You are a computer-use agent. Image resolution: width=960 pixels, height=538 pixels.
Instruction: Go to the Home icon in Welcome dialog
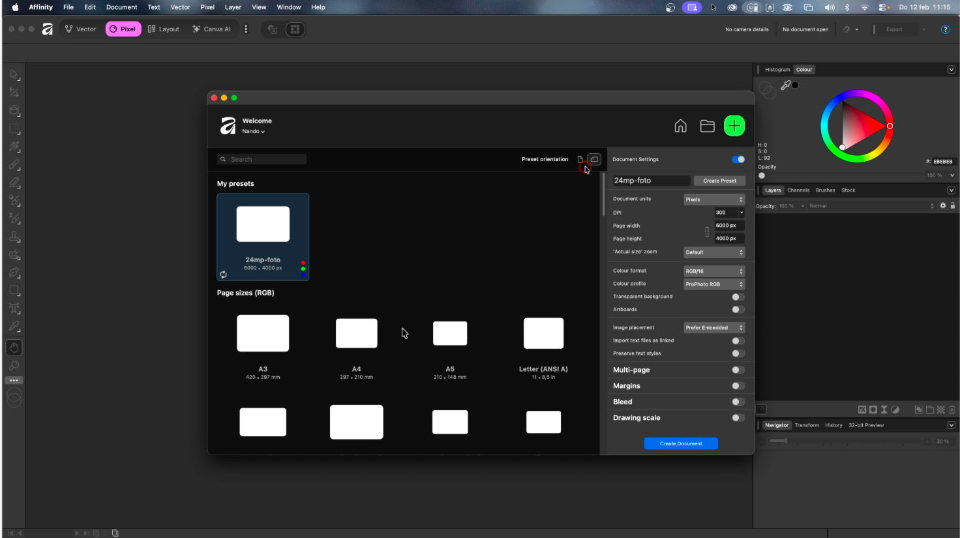click(x=680, y=126)
